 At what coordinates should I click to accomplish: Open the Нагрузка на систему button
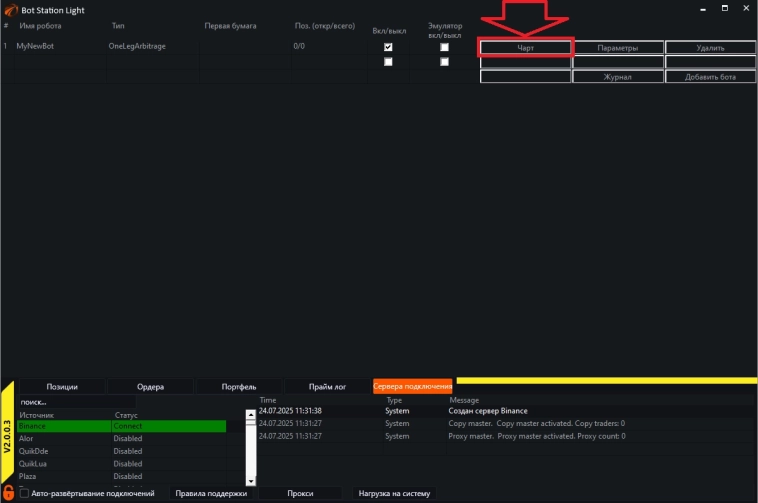pyautogui.click(x=394, y=493)
